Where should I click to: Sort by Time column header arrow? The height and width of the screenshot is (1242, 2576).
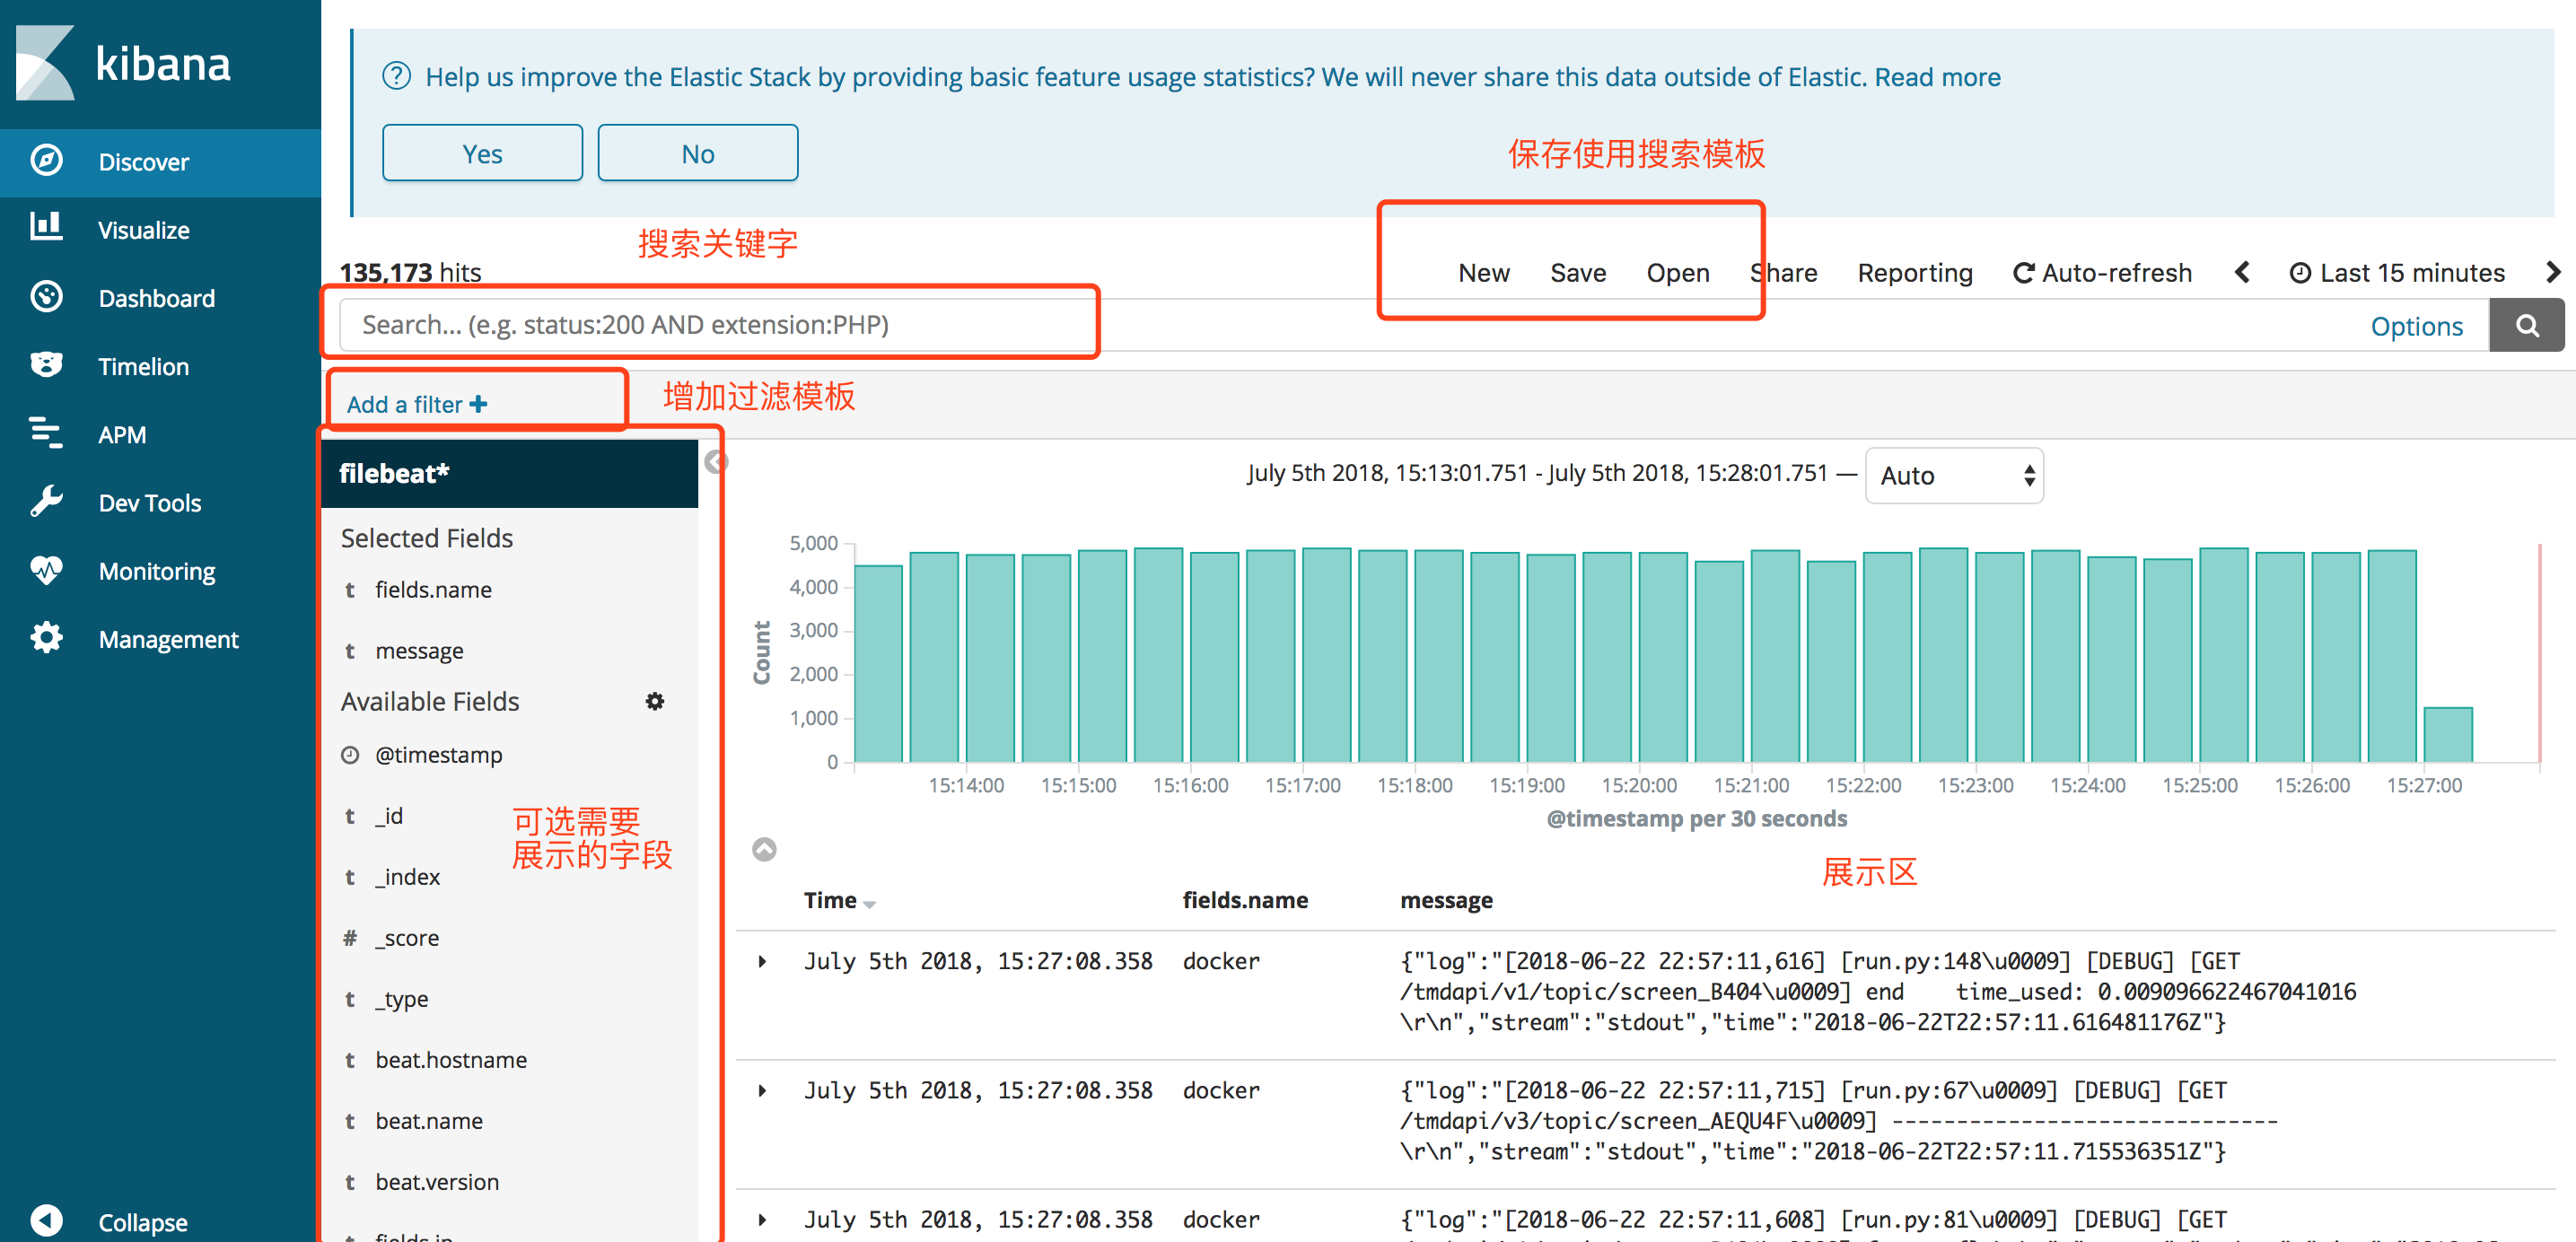(869, 903)
